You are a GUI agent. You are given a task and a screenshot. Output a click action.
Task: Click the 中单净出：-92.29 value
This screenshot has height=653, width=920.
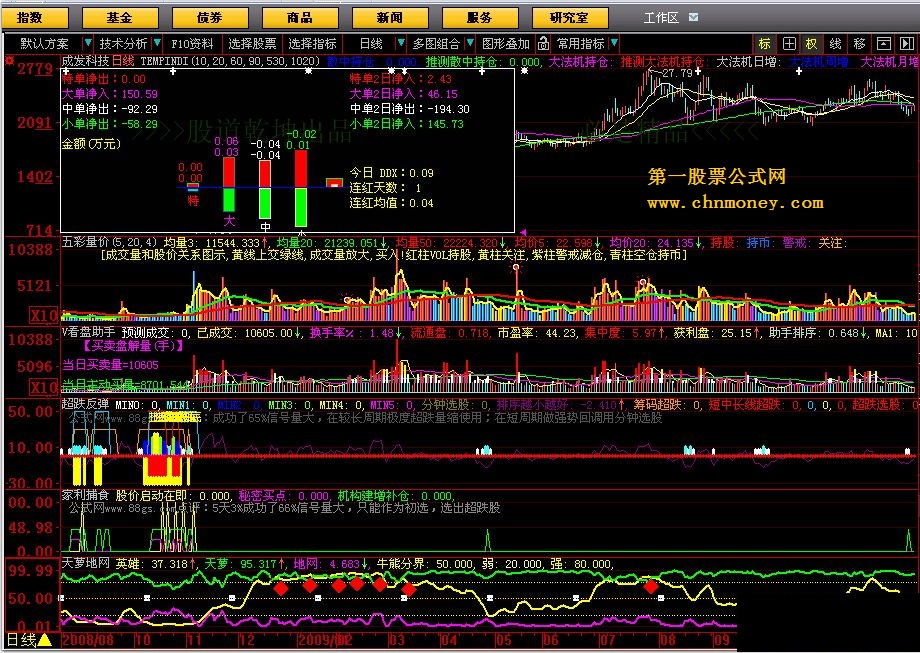110,109
